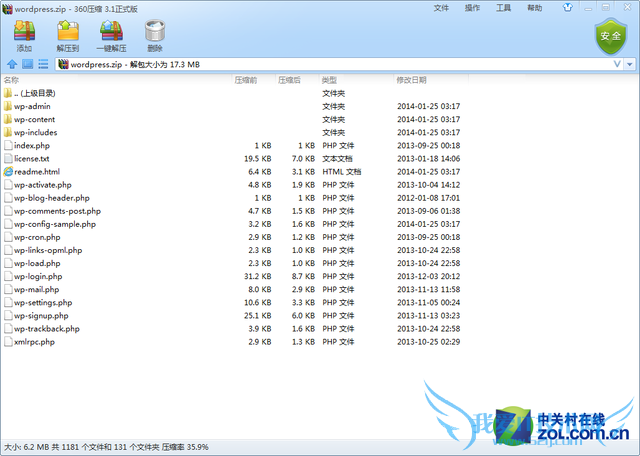Viewport: 640px width, 456px height.
Task: Click the green 安全 shield badge
Action: [x=610, y=36]
